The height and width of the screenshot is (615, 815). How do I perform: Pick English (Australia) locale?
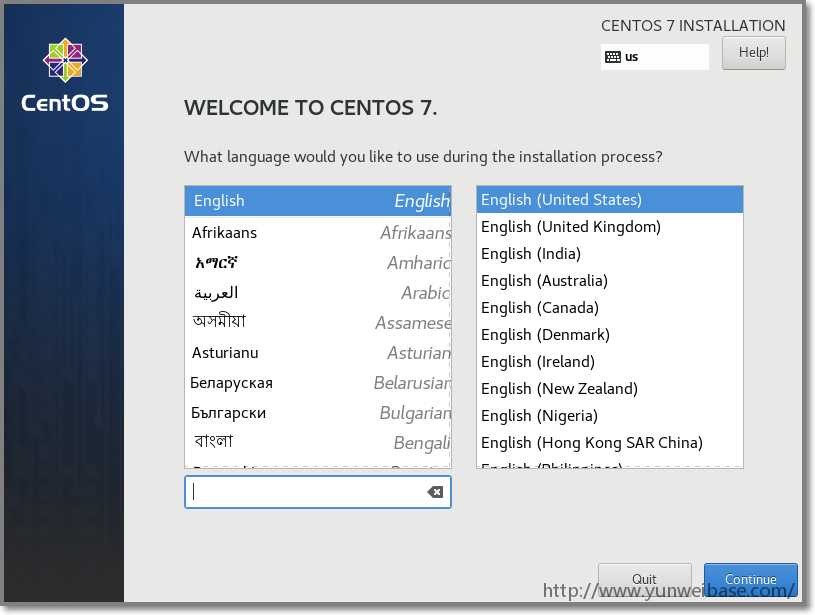point(610,281)
